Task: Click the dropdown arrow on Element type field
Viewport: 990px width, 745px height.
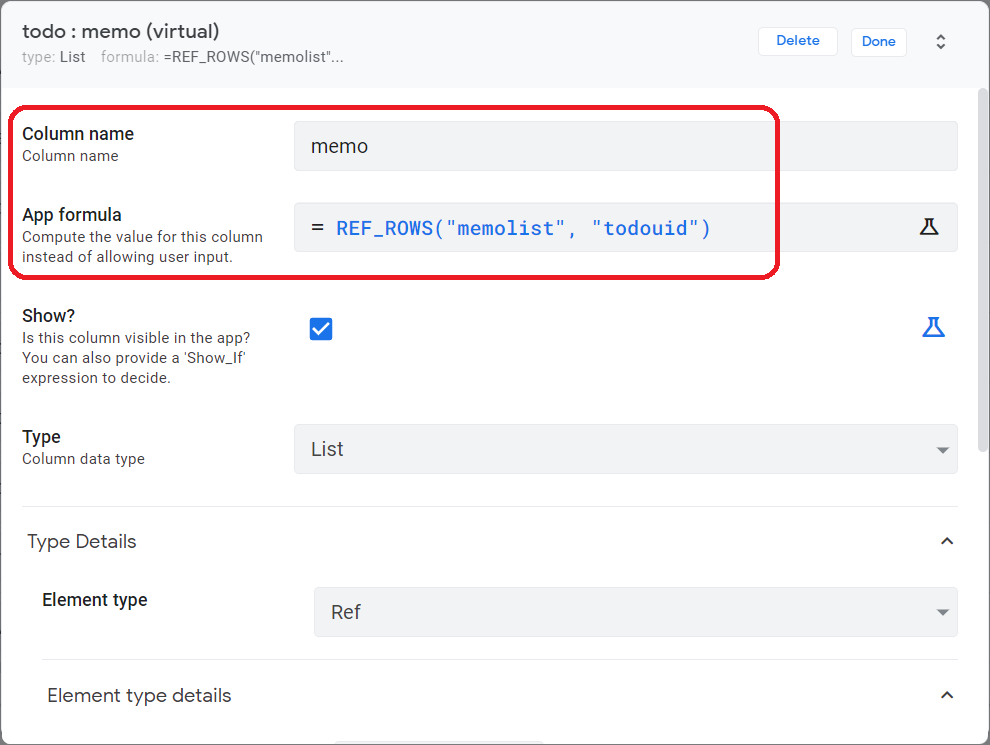Action: coord(942,613)
